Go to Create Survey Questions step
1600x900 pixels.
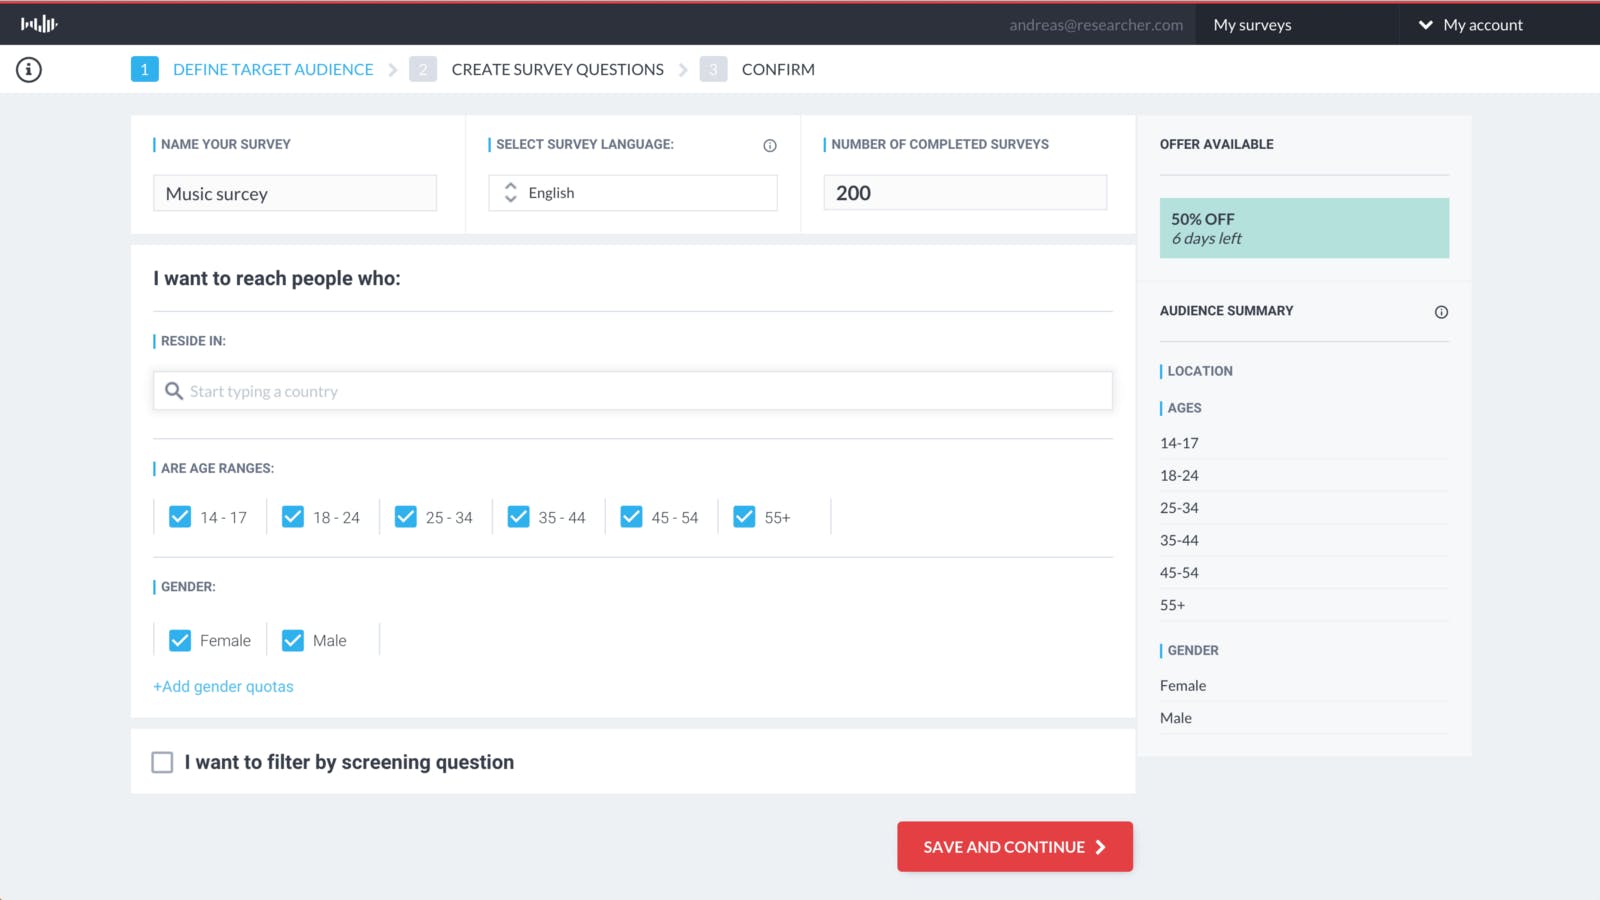tap(557, 69)
